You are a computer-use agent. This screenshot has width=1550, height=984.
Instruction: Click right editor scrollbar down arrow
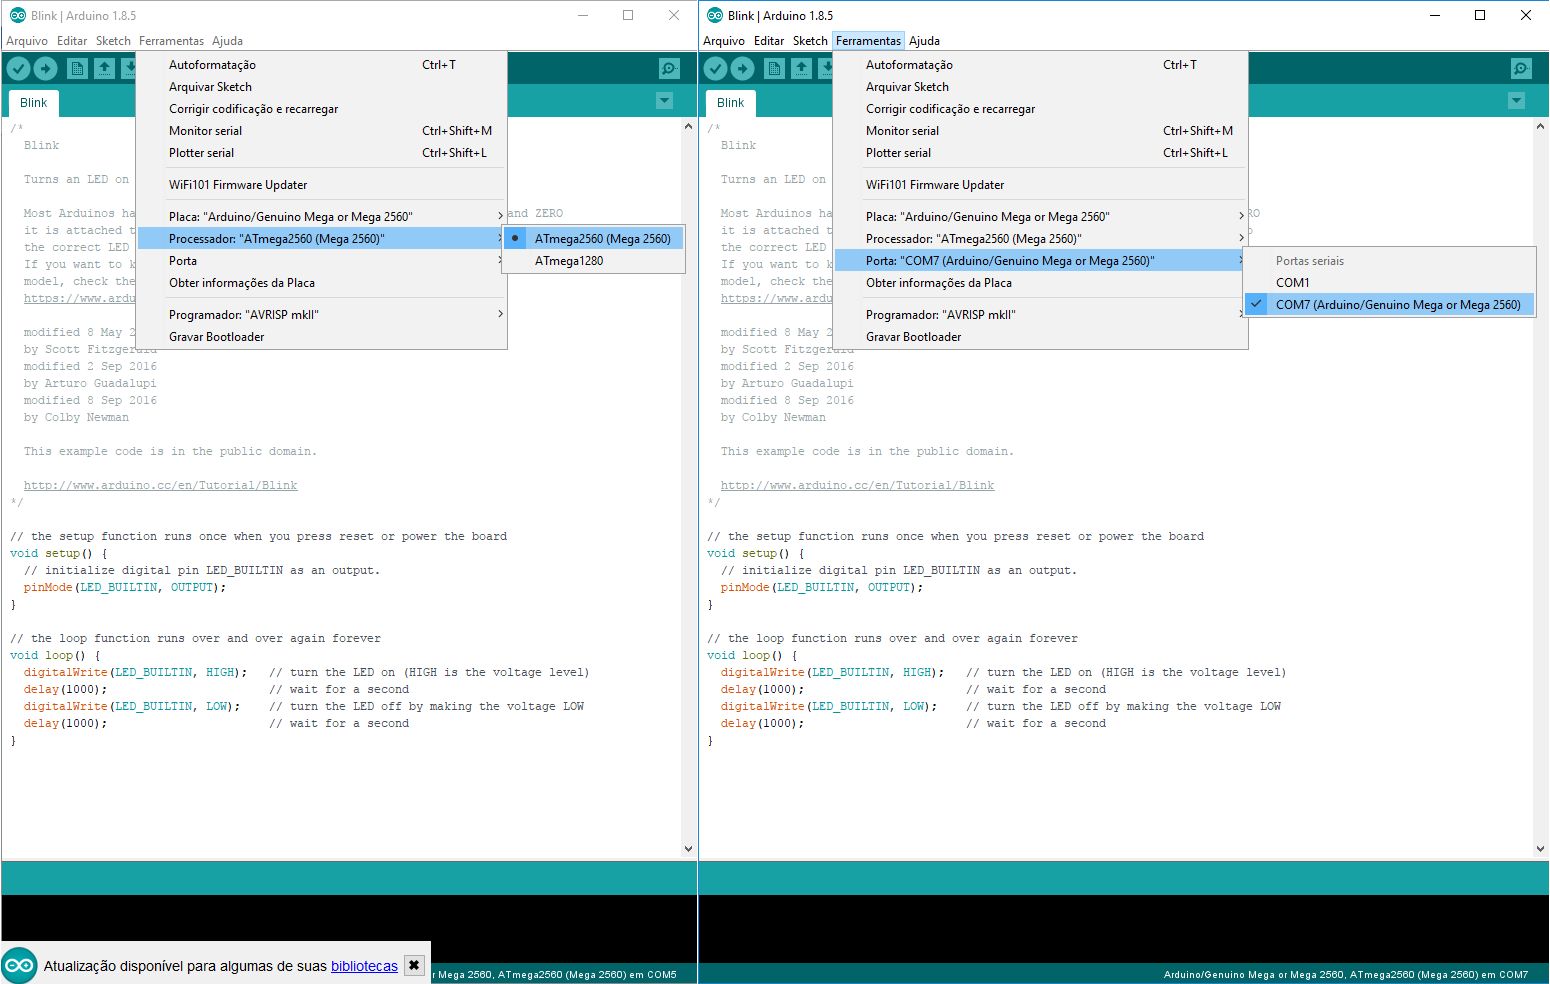tap(1540, 849)
